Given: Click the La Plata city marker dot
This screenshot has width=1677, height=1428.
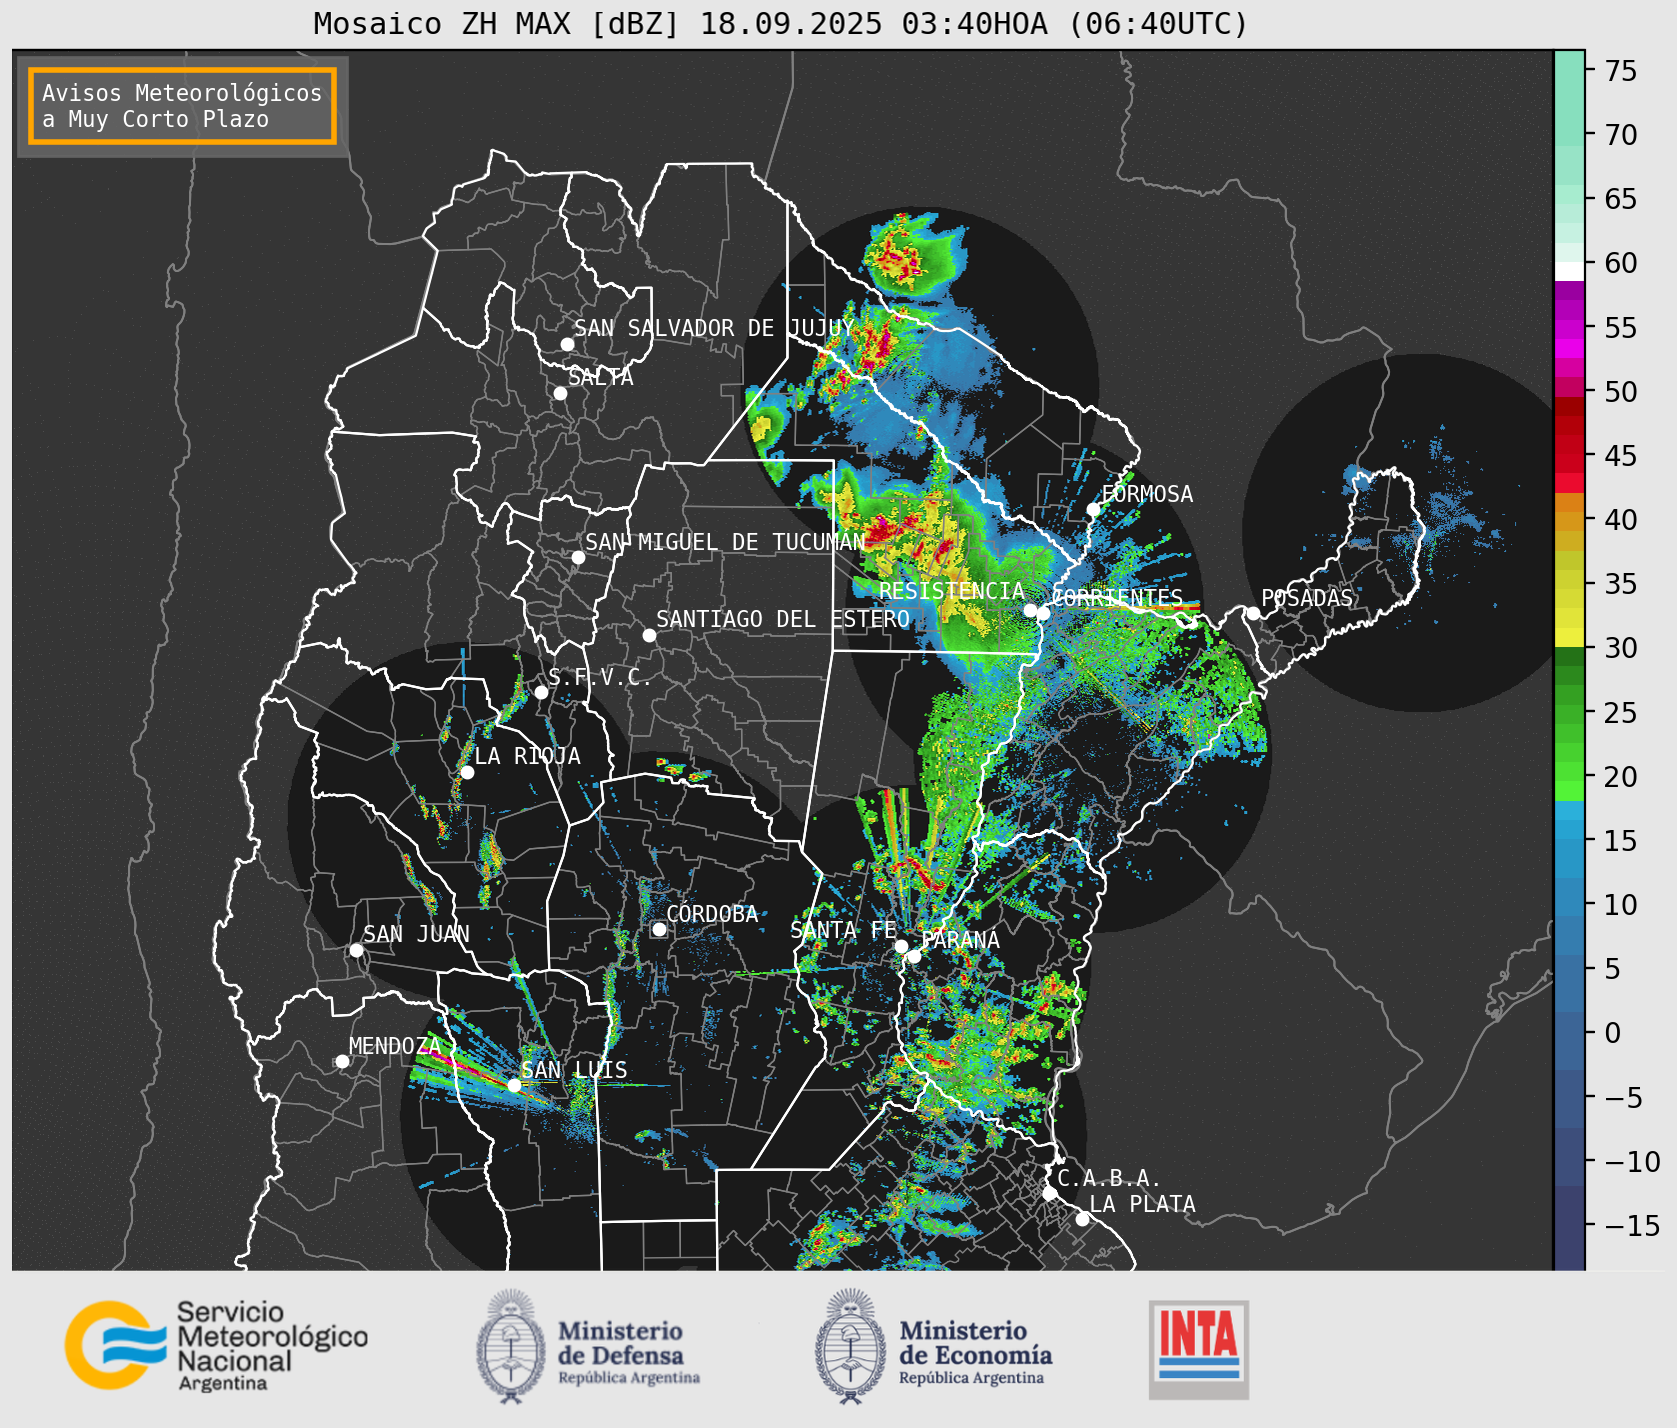Looking at the screenshot, I should (1082, 1218).
